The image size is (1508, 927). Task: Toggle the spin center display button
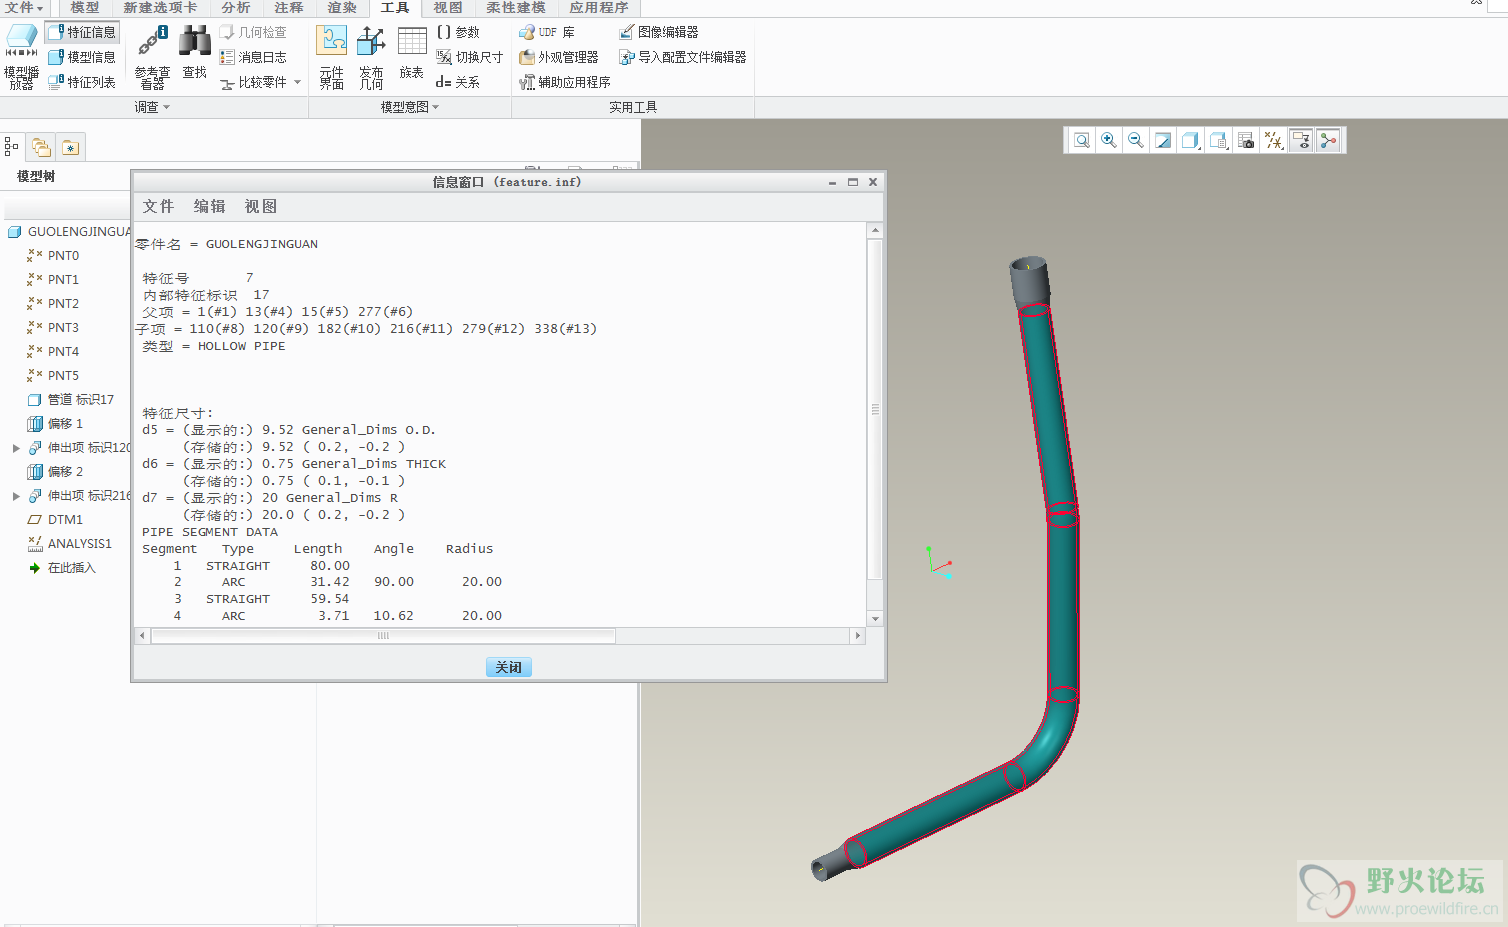[1328, 141]
